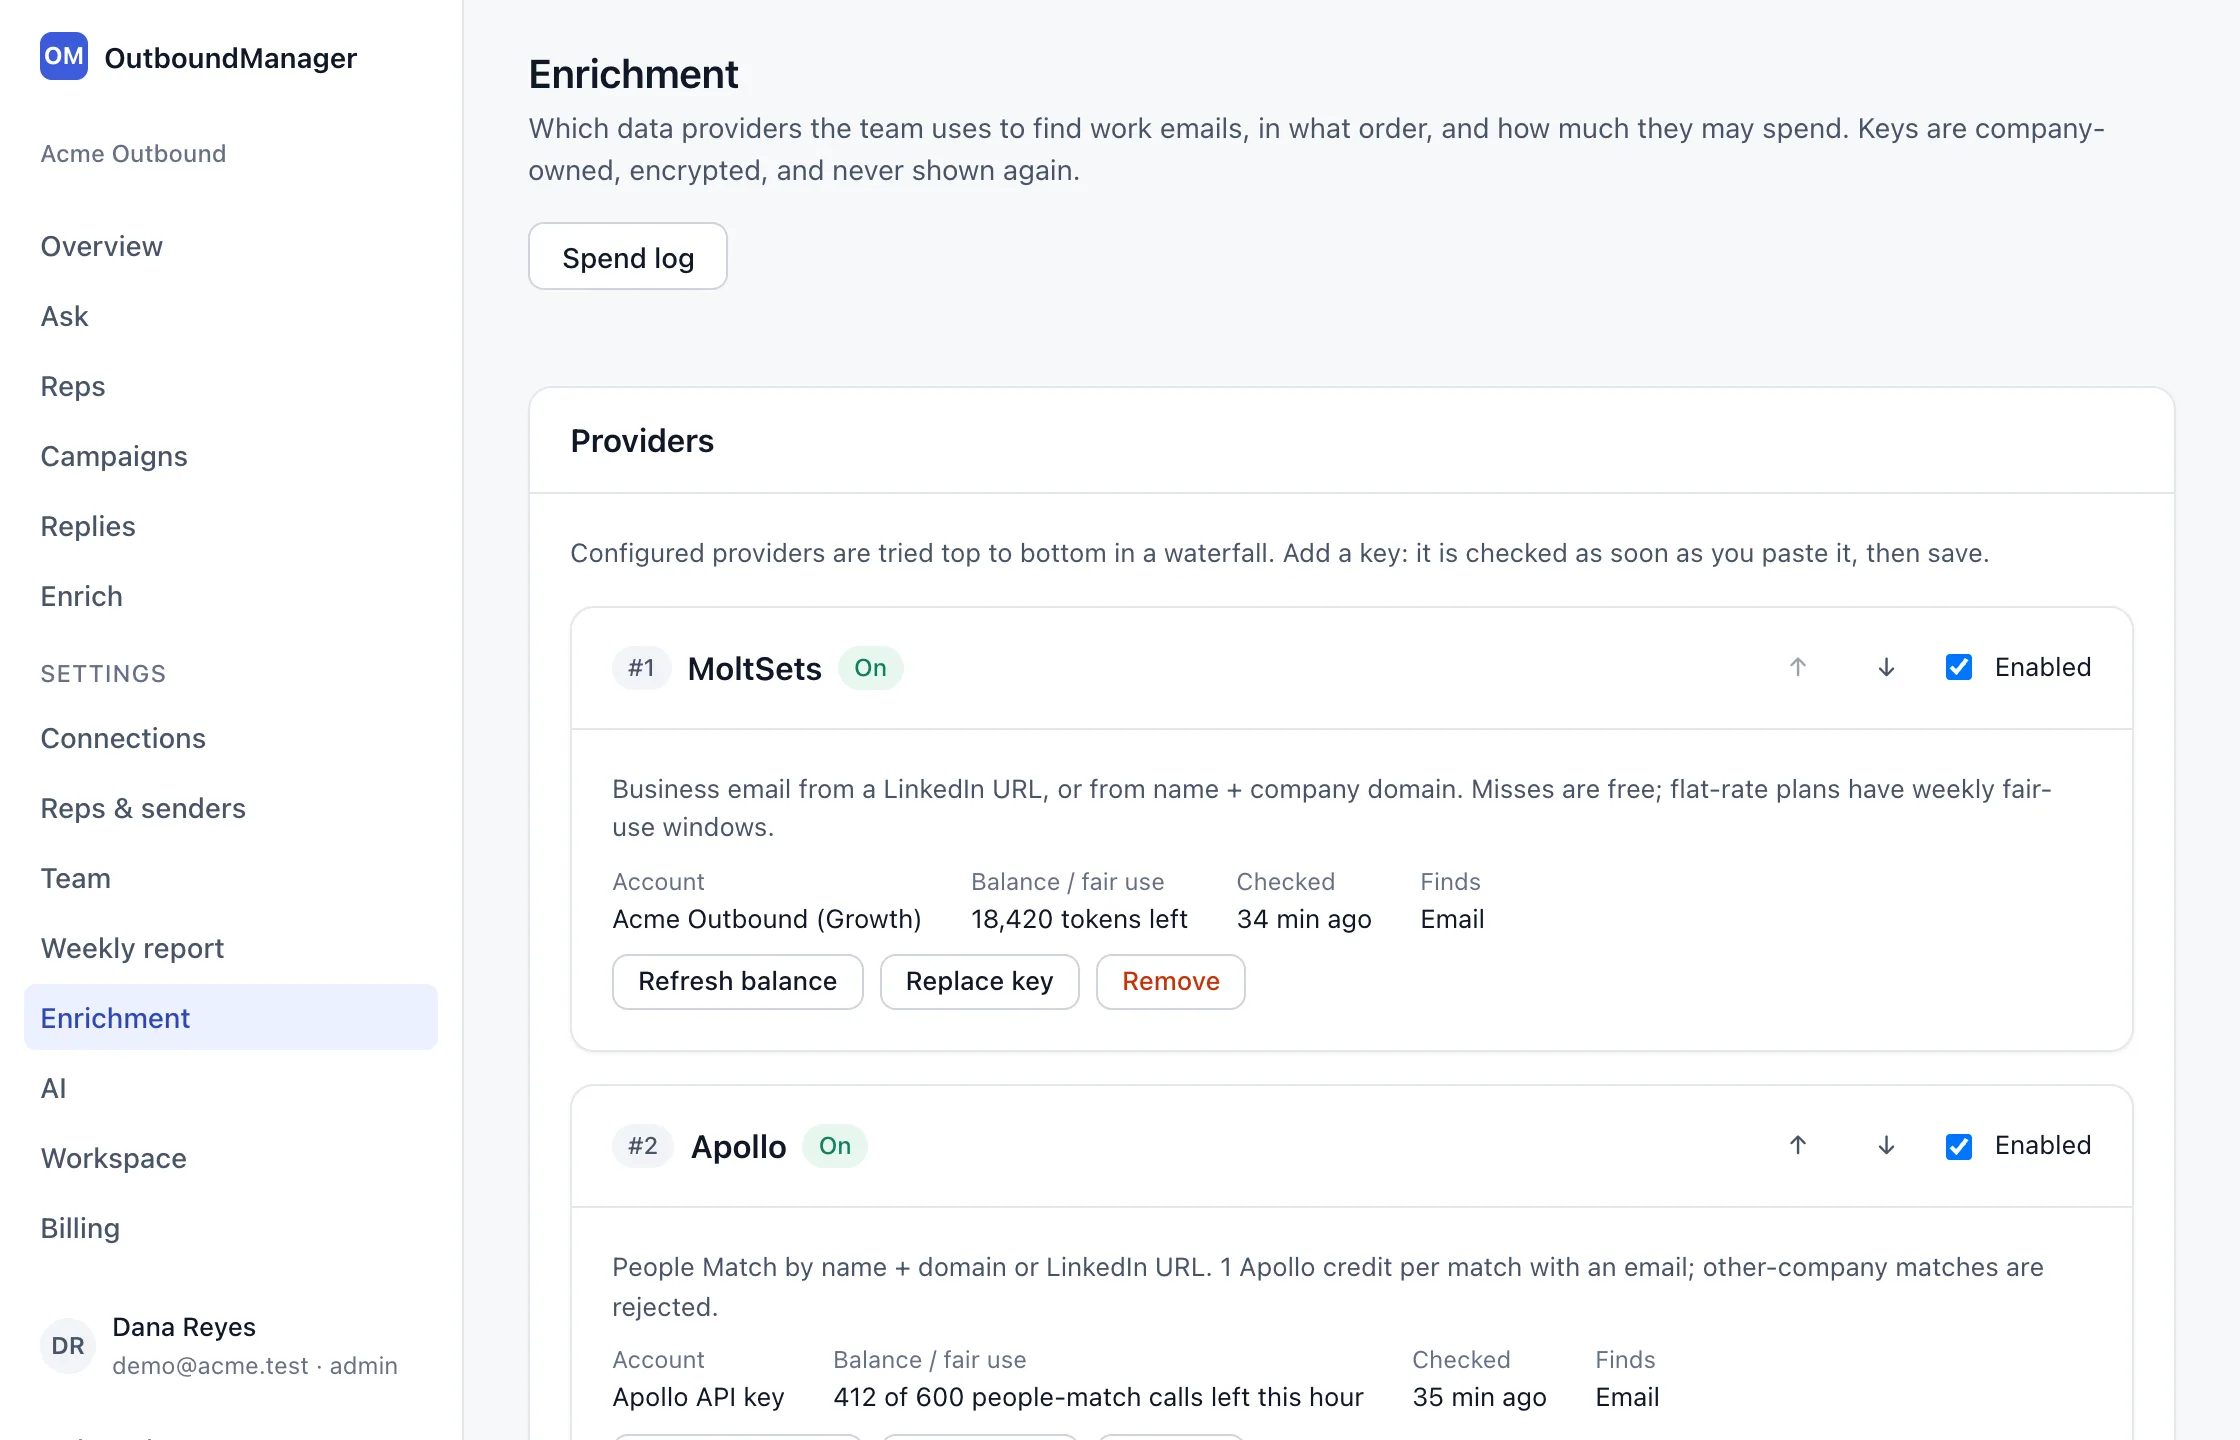Viewport: 2240px width, 1440px height.
Task: Click '18,420 tokens left' balance value
Action: click(1079, 919)
